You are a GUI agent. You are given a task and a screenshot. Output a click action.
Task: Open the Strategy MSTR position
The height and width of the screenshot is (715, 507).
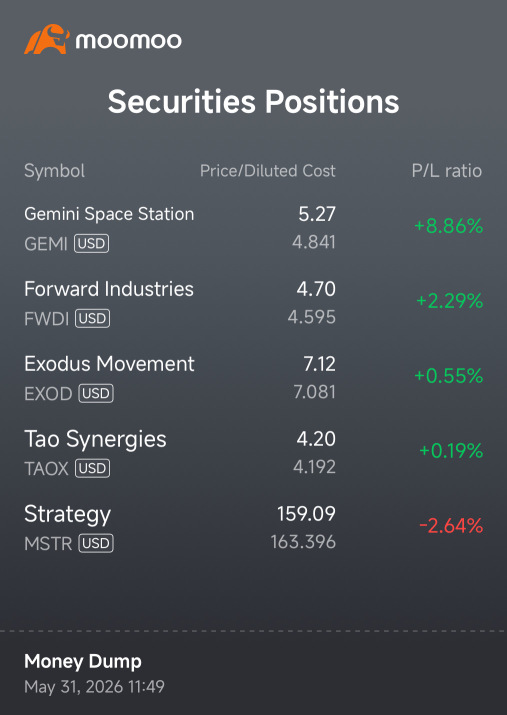[254, 527]
